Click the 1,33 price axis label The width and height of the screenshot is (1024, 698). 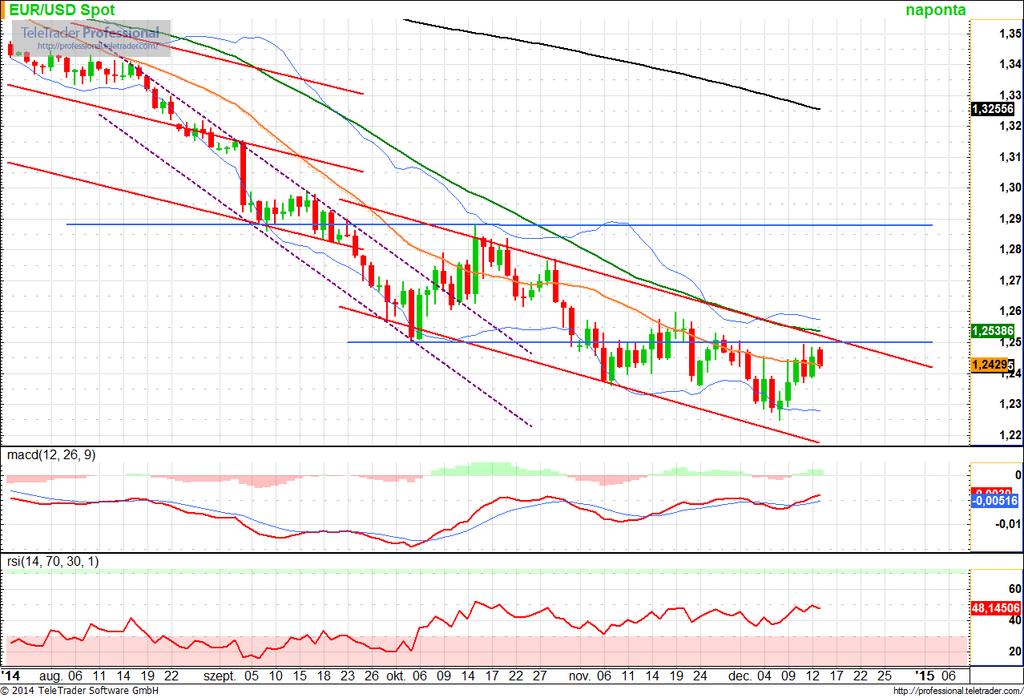pyautogui.click(x=1010, y=95)
